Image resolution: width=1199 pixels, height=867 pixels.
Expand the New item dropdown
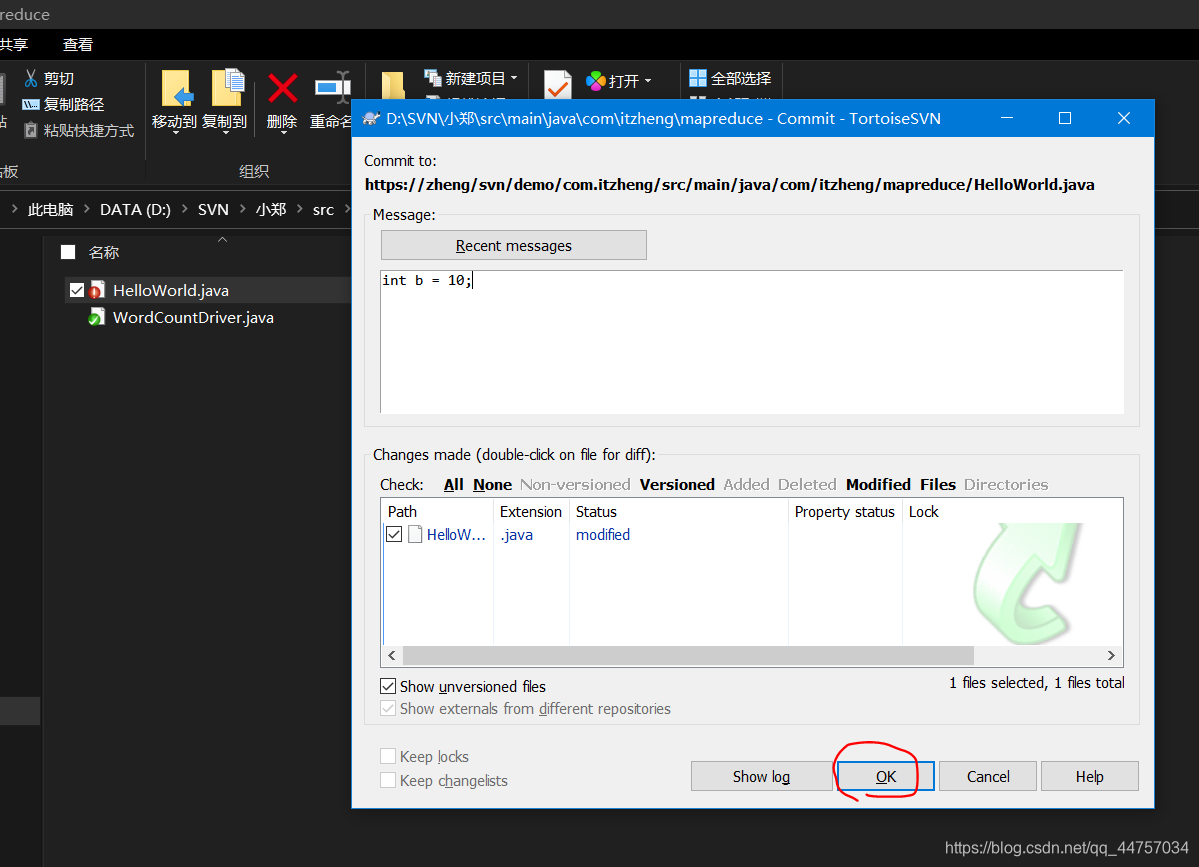coord(514,78)
